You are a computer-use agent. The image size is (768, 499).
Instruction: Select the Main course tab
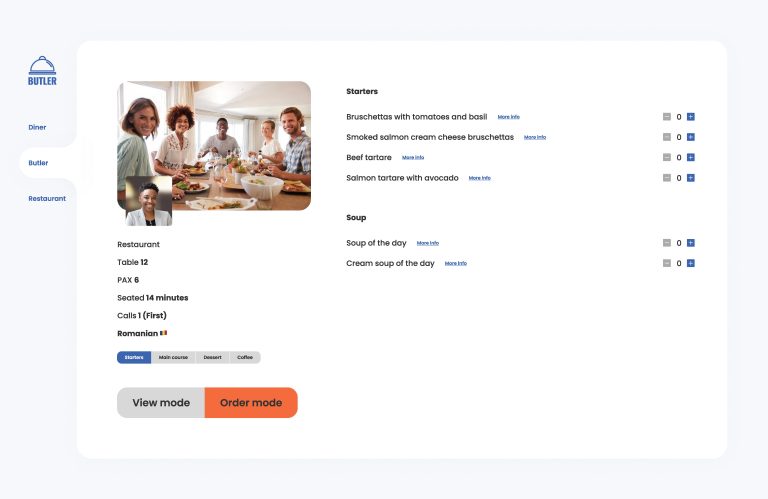coord(173,357)
